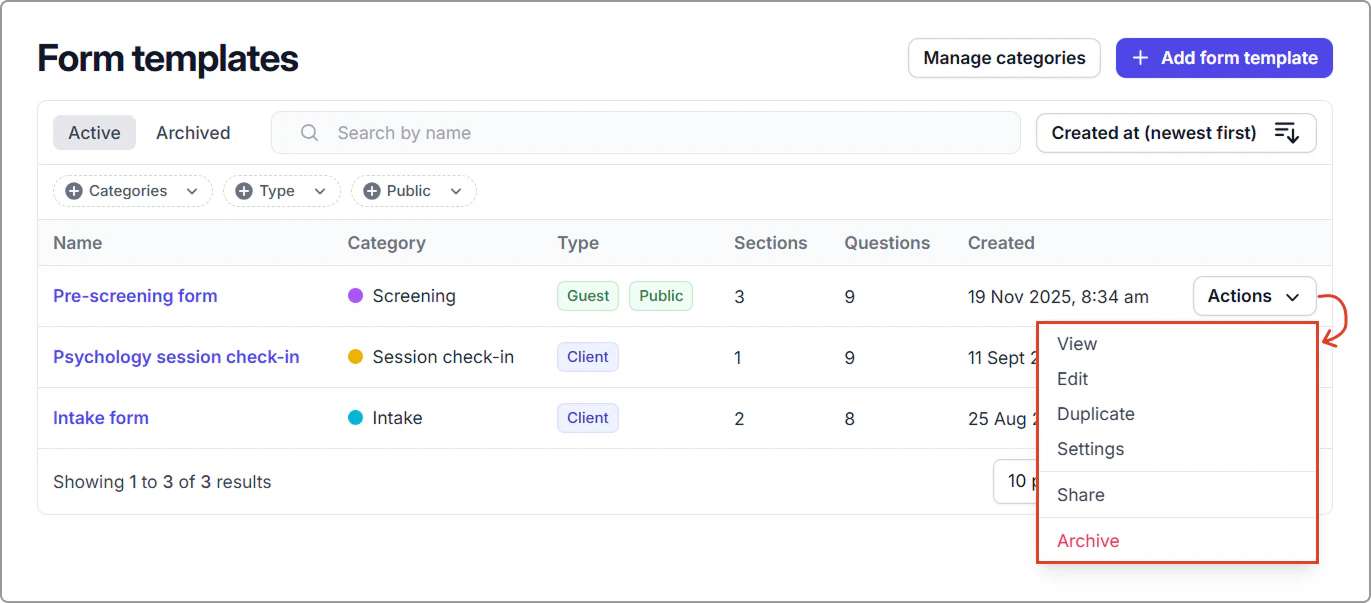Click the Type column header
Screen dimensions: 1371x603
[x=578, y=243]
